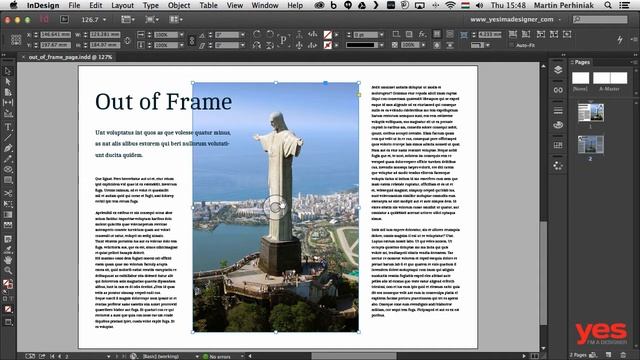Toggle screen mode at toolbox bottom
Viewport: 640px width, 360px height.
pos(8,322)
